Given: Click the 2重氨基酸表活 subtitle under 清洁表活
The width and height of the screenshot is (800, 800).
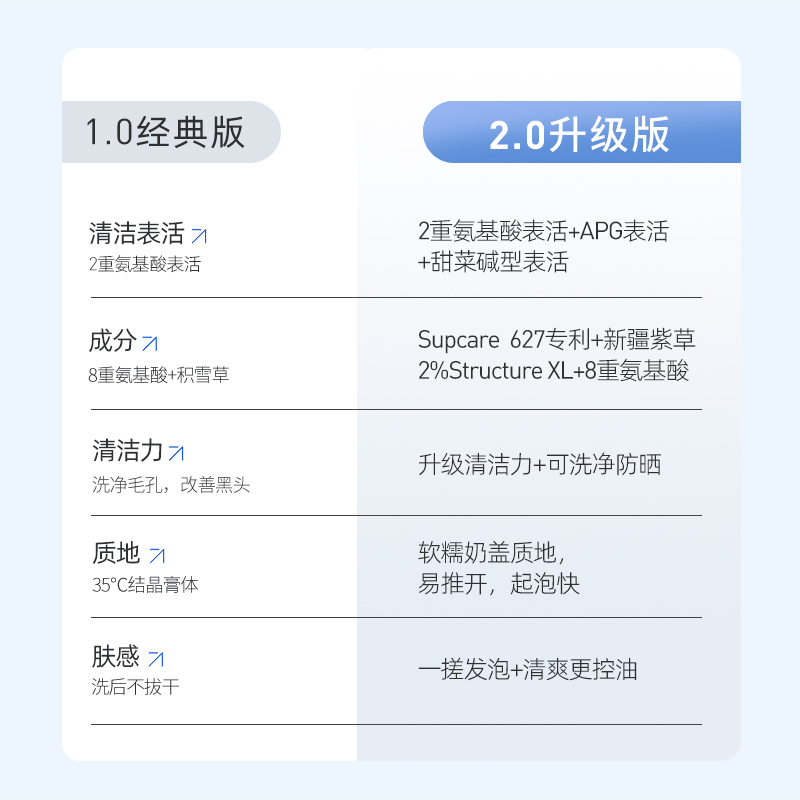Looking at the screenshot, I should click(x=145, y=264).
